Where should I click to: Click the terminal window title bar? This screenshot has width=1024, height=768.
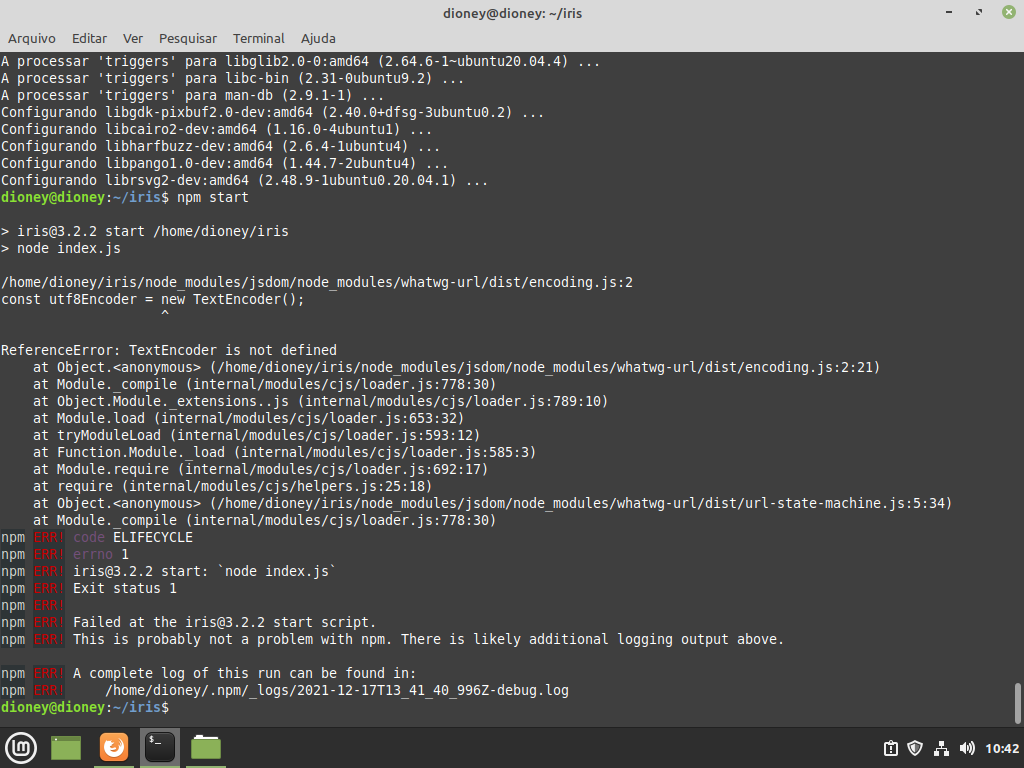click(x=512, y=13)
